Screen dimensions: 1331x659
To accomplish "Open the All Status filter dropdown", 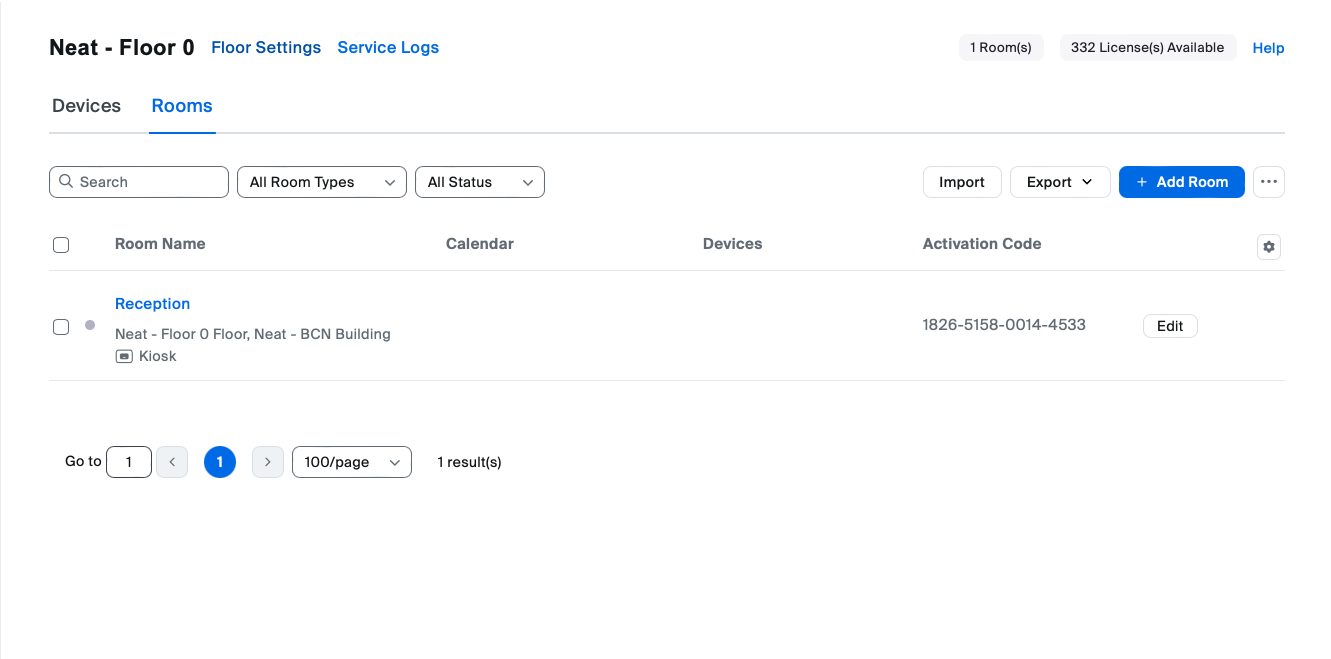I will pyautogui.click(x=480, y=182).
